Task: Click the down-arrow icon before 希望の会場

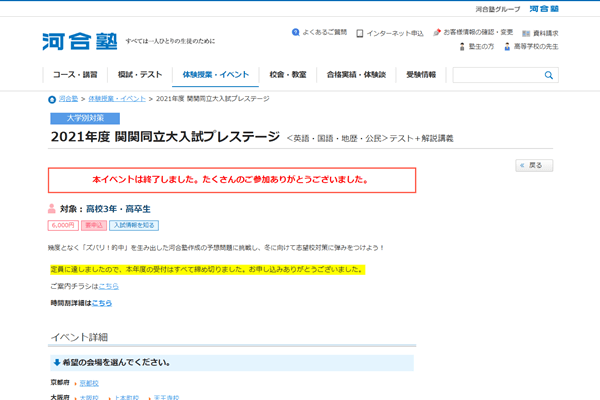Action: tap(57, 362)
